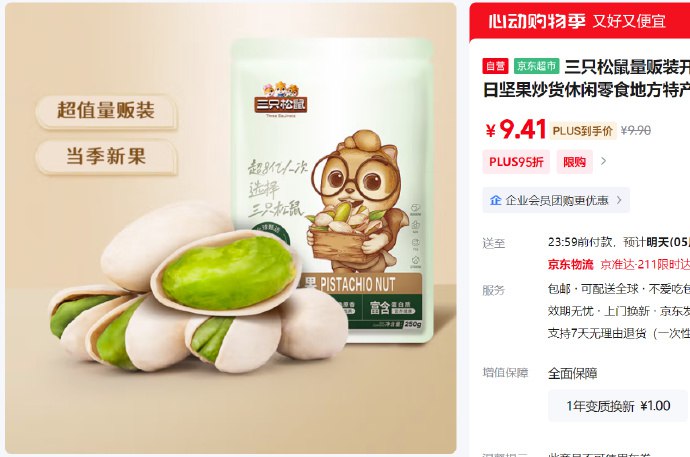The image size is (690, 457).
Task: Open the 心动购物季 promotion banner
Action: [579, 21]
